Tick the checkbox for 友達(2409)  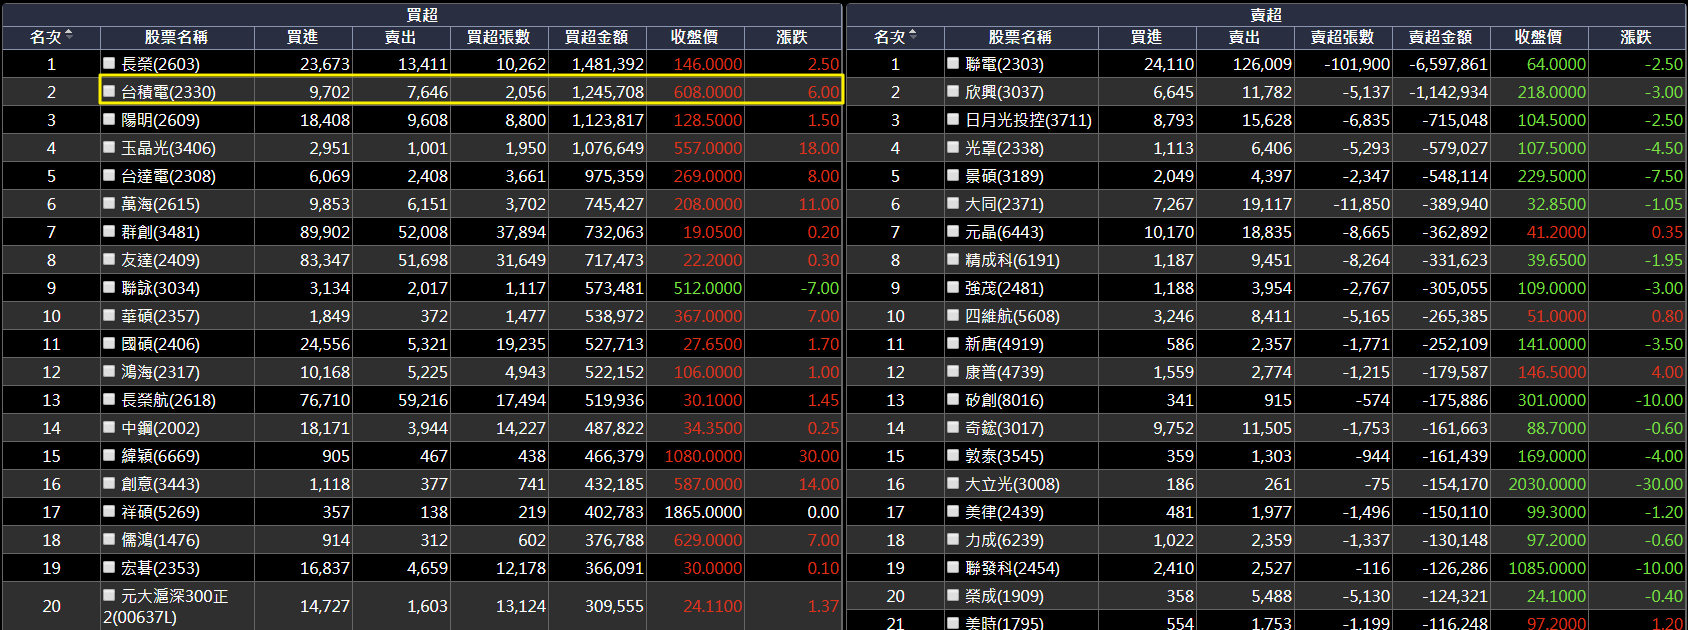coord(109,259)
